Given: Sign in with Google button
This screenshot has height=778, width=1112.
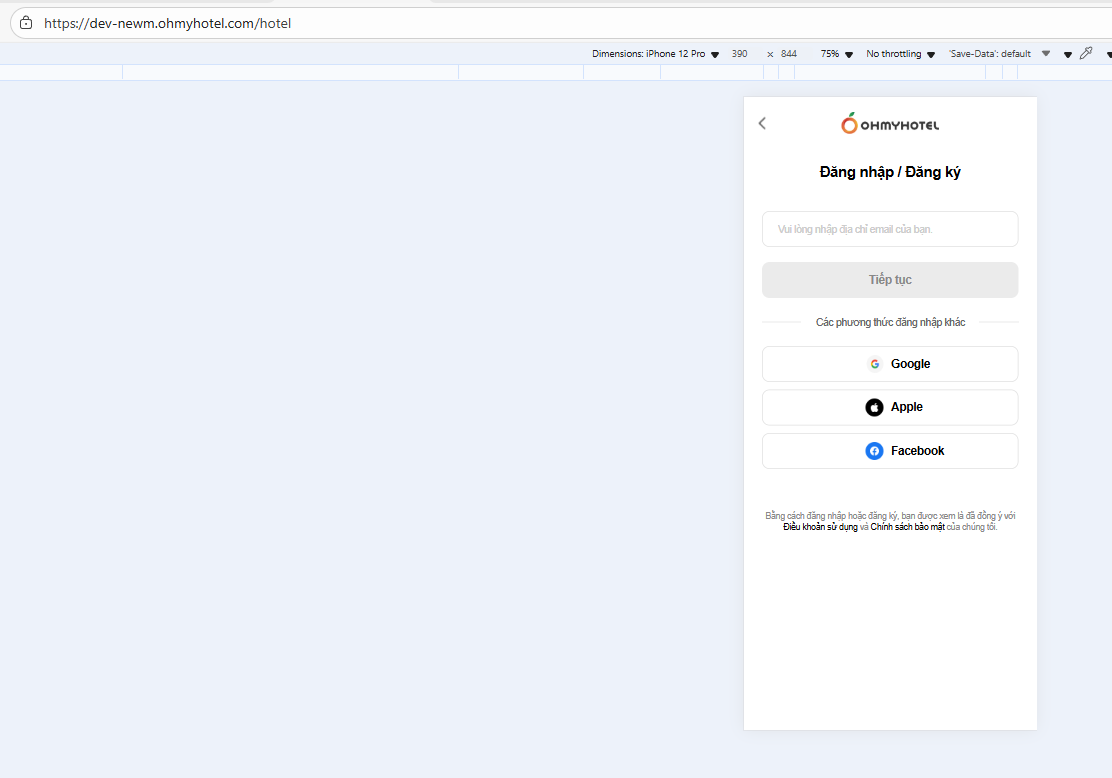Looking at the screenshot, I should [x=890, y=364].
